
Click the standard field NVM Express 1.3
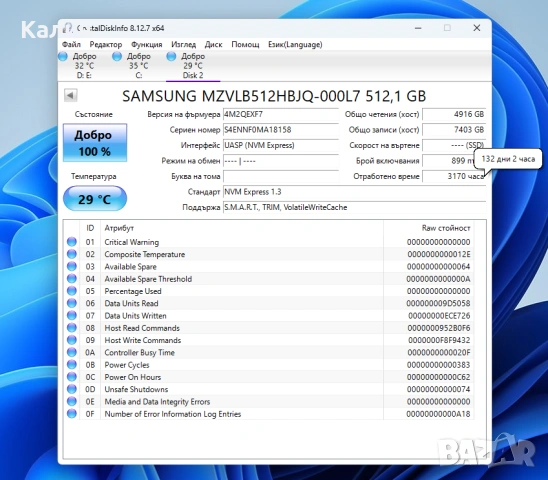coord(354,192)
